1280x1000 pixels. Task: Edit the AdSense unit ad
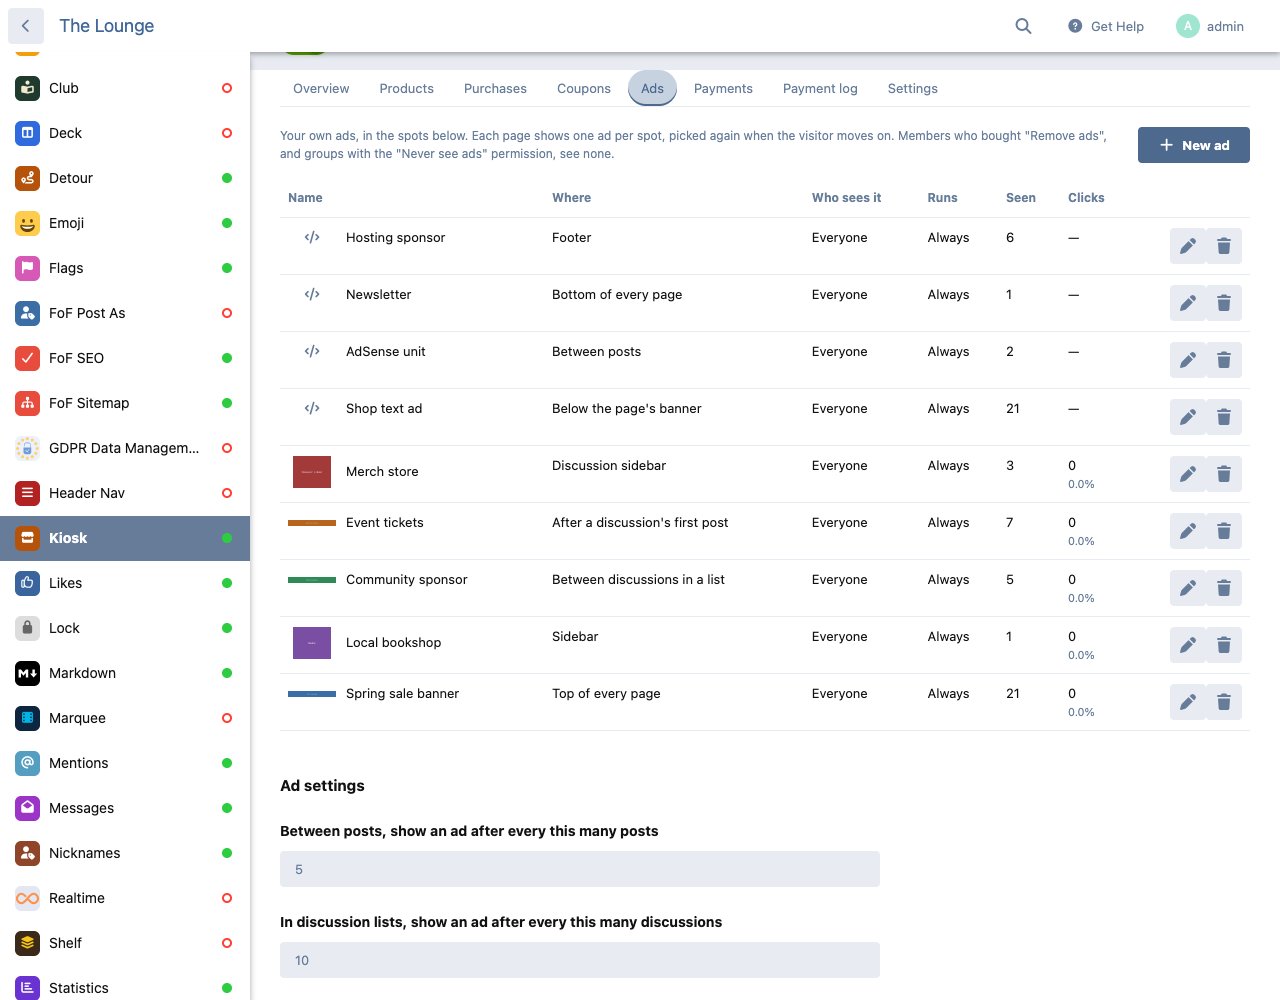point(1188,360)
